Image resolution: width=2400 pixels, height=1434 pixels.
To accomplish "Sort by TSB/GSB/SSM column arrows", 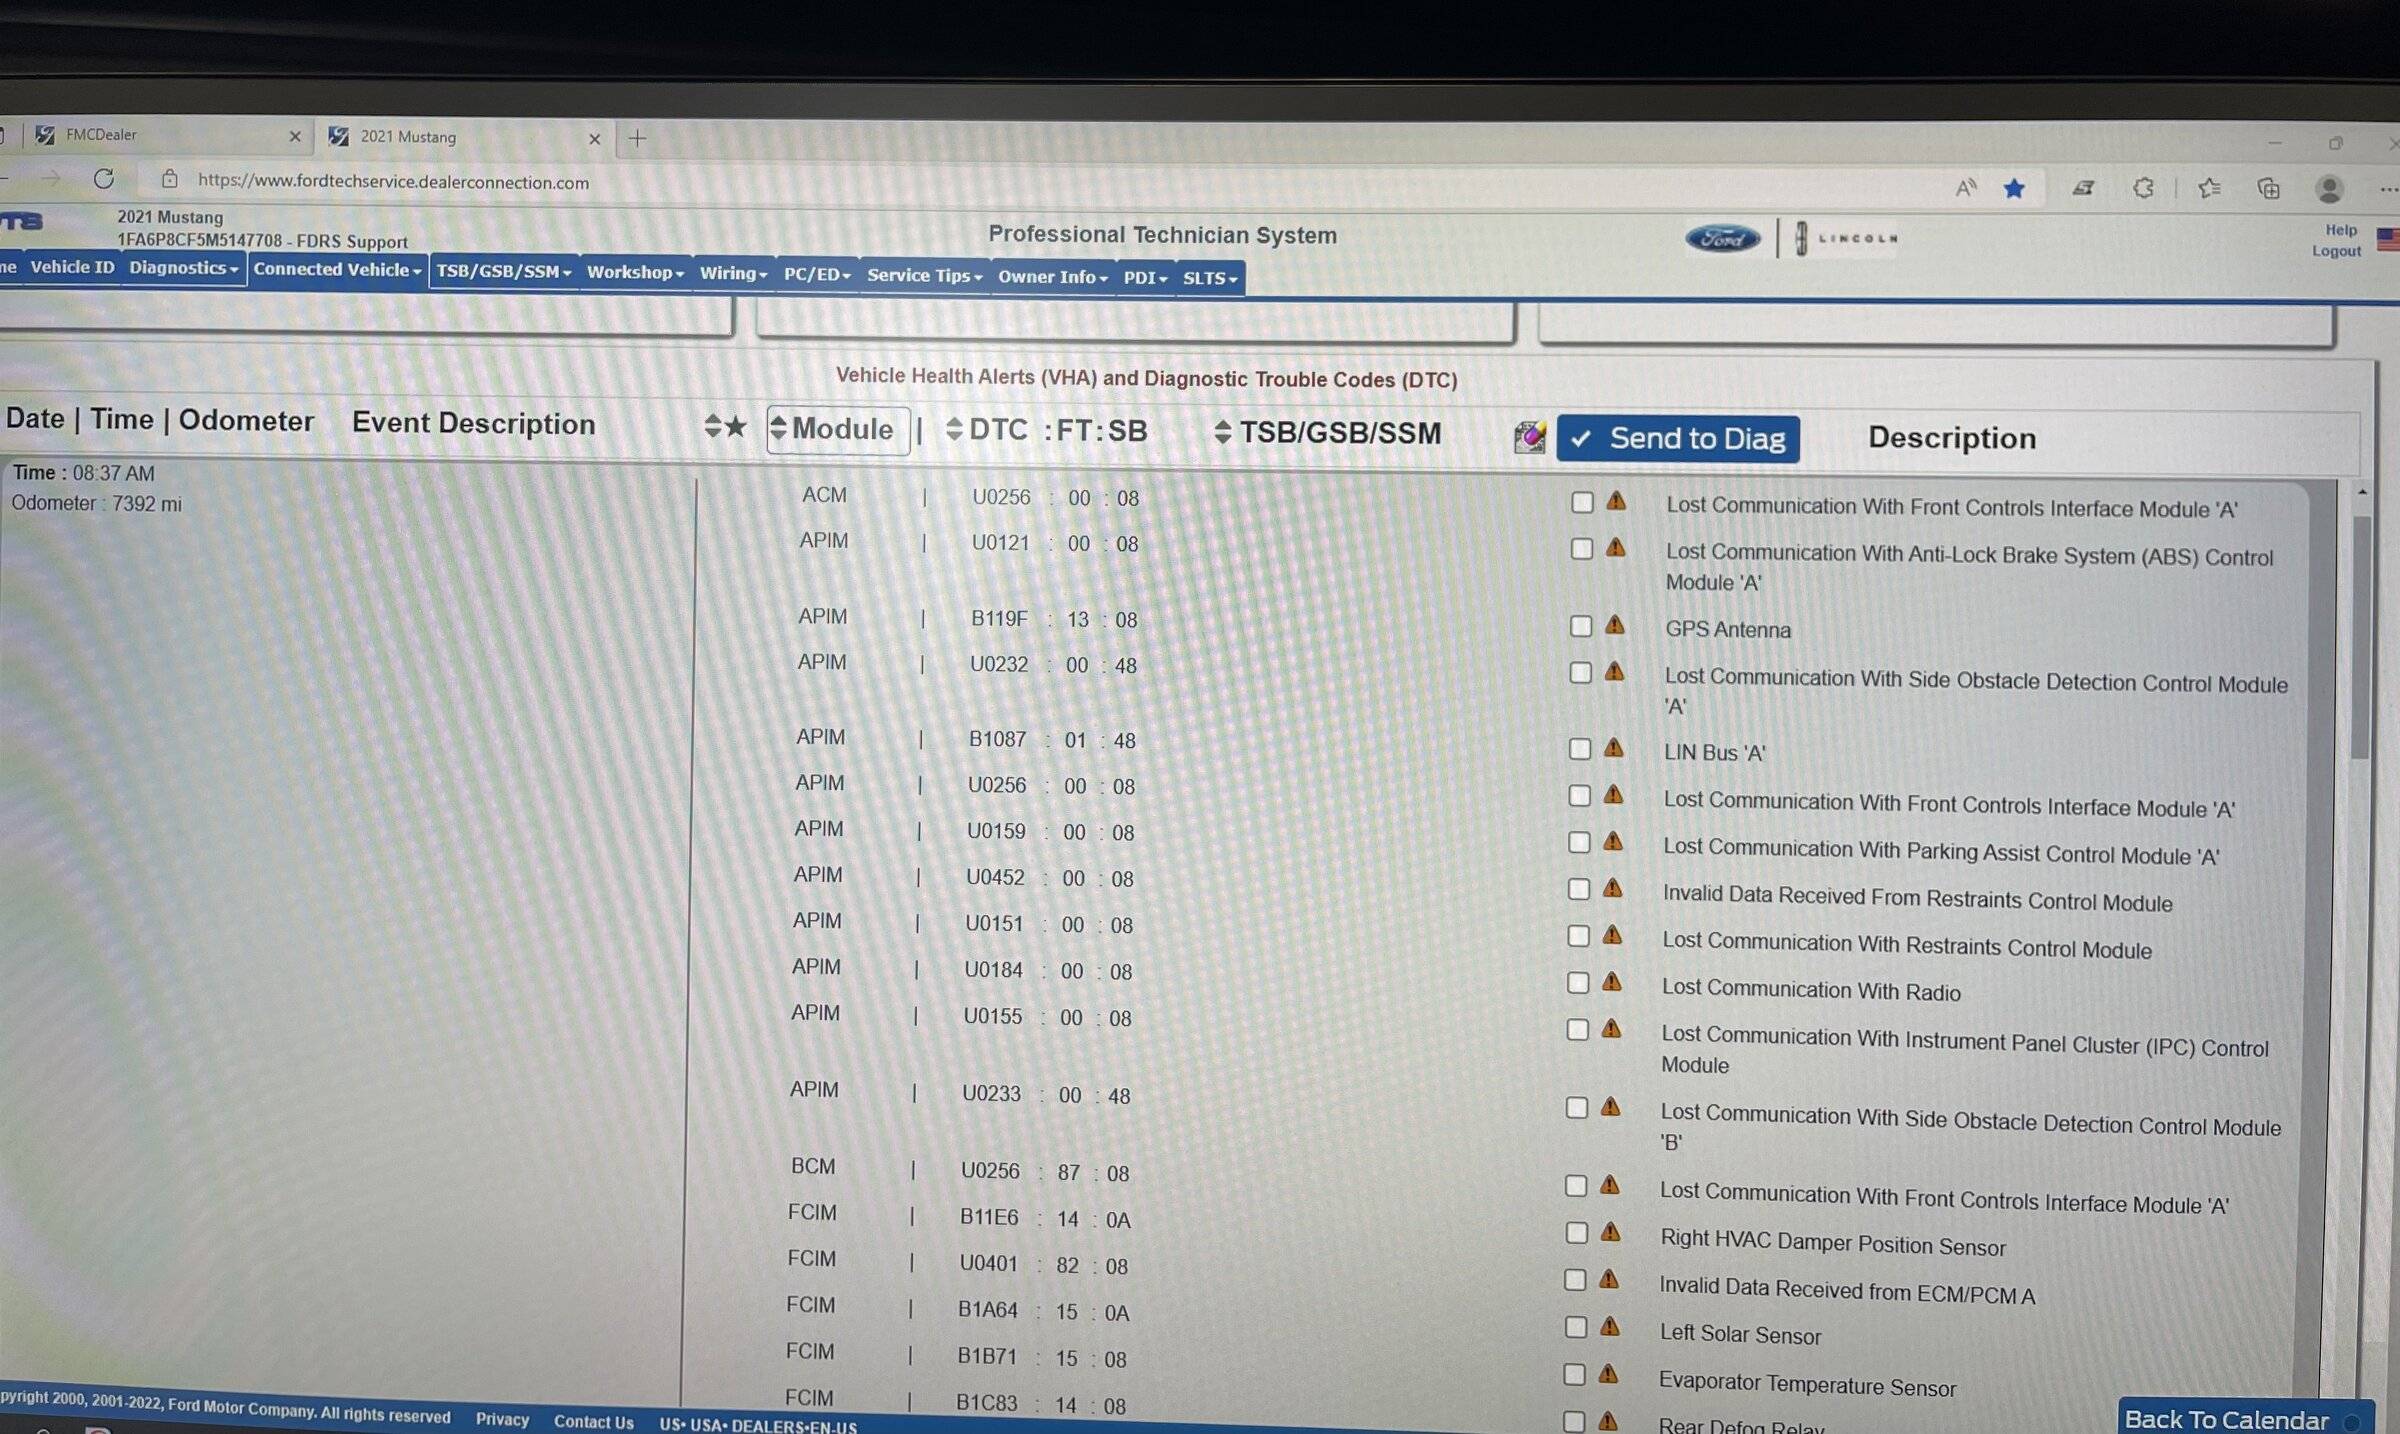I will (x=1222, y=432).
